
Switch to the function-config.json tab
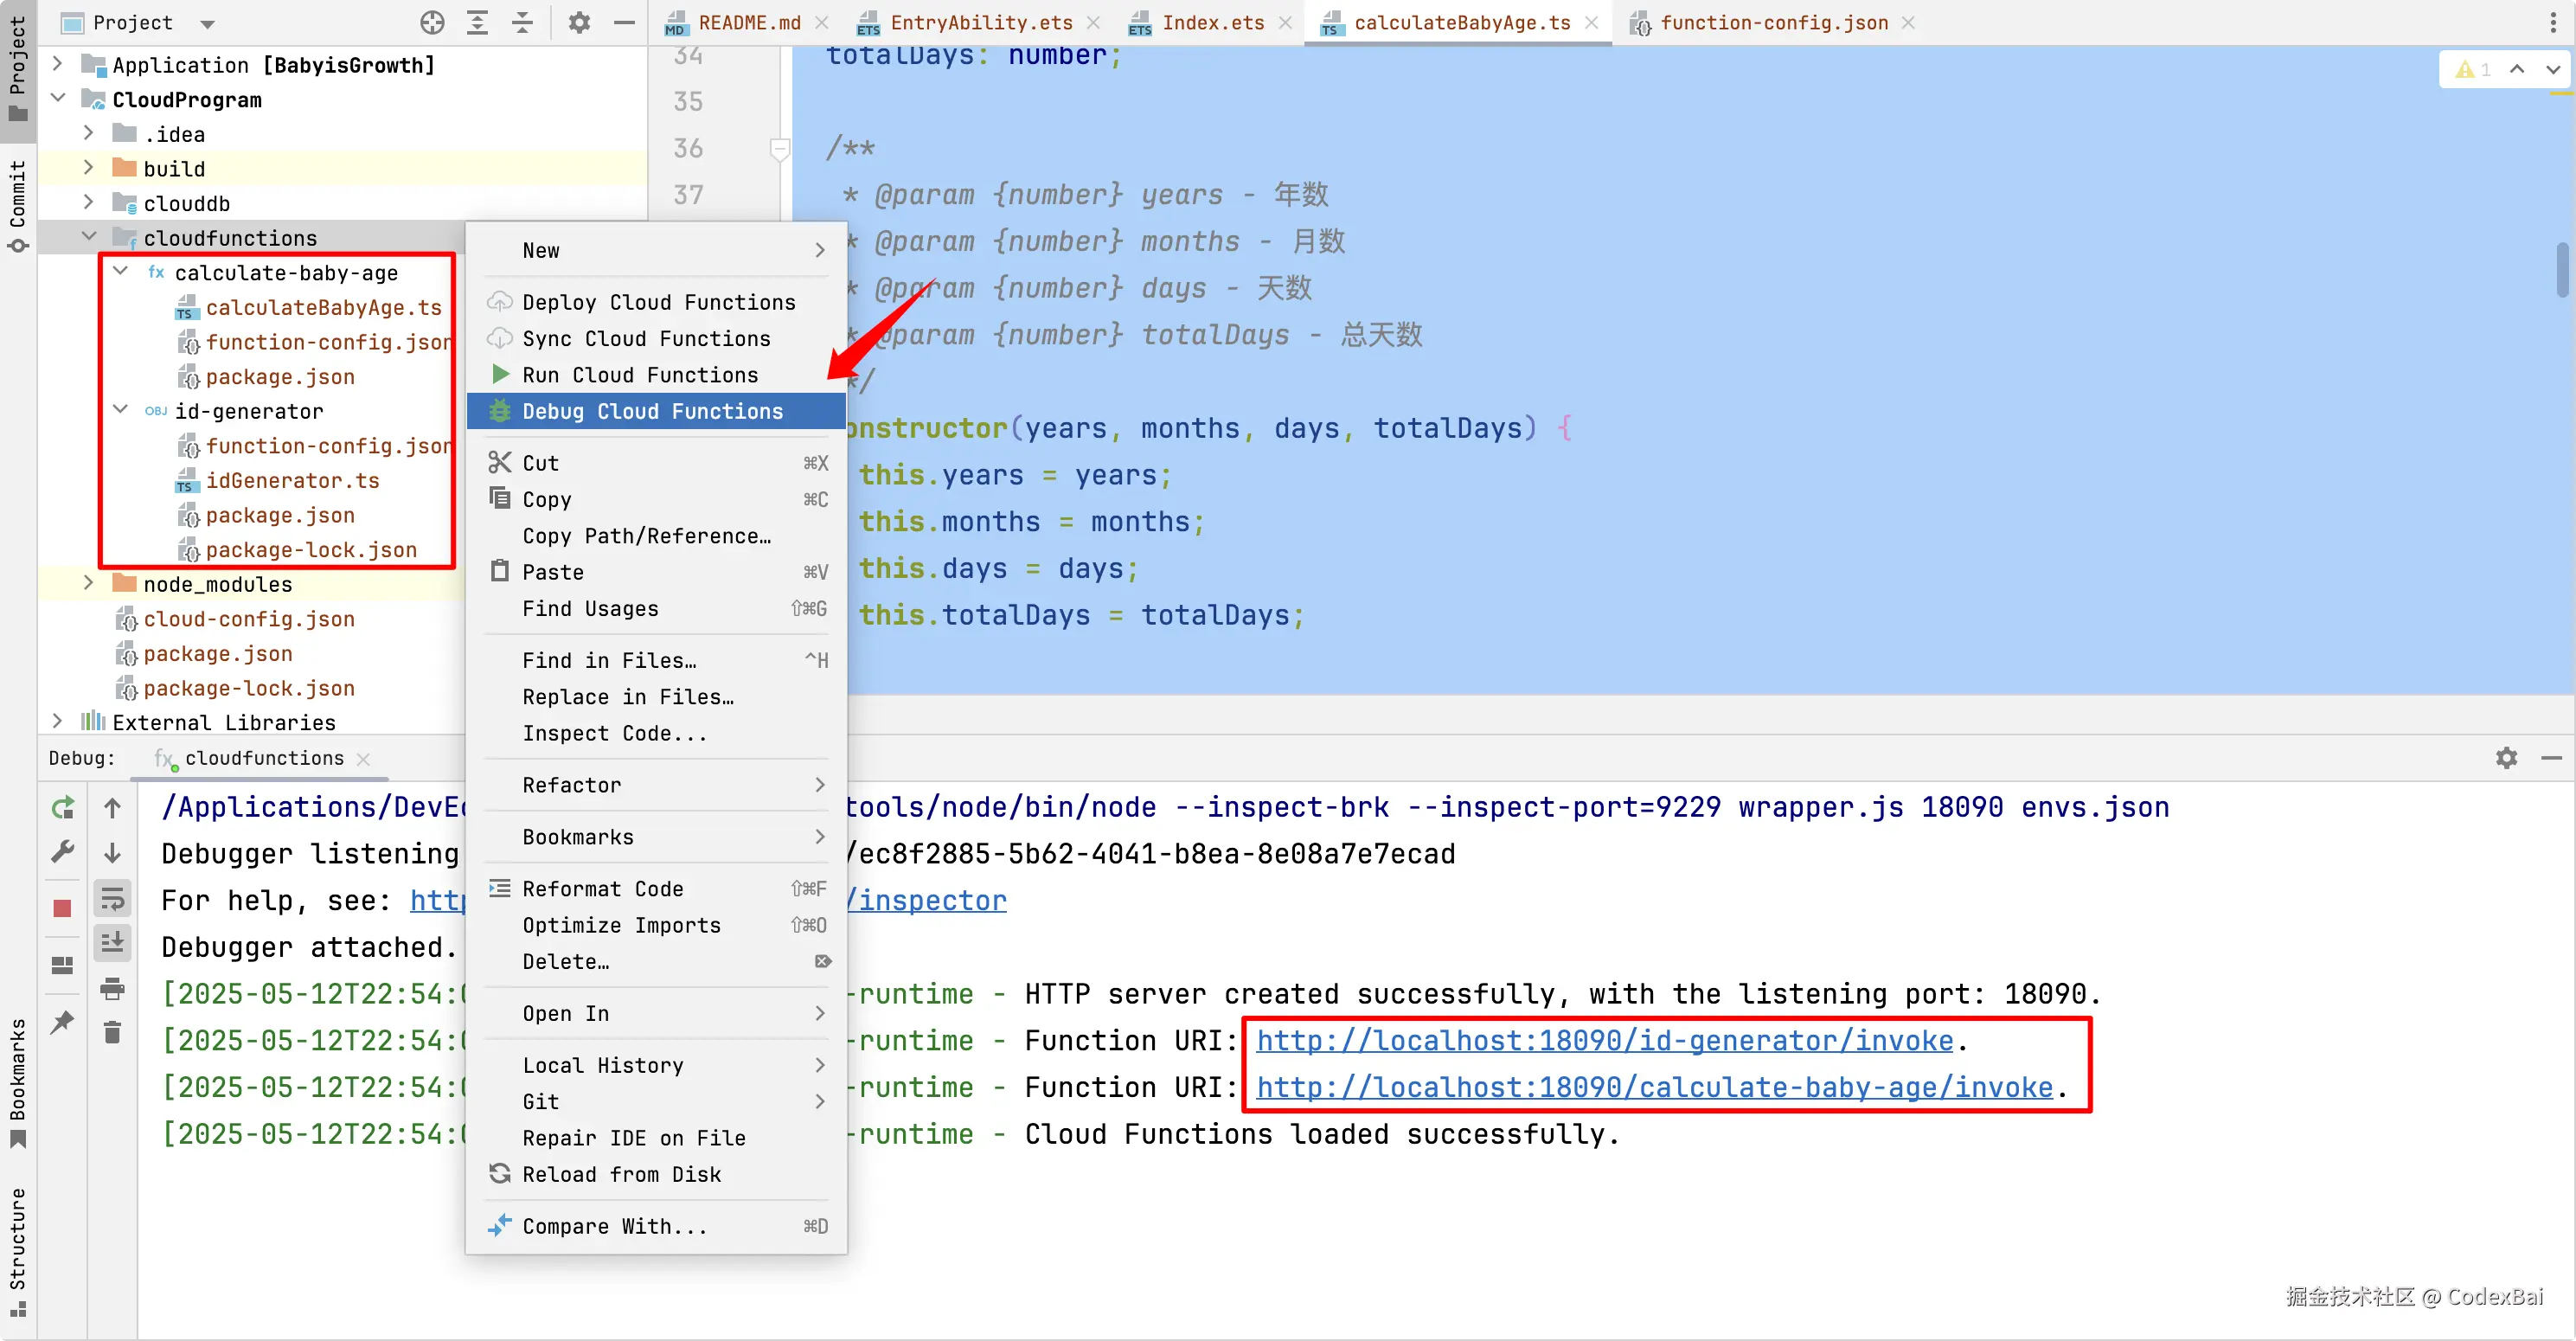tap(1772, 23)
